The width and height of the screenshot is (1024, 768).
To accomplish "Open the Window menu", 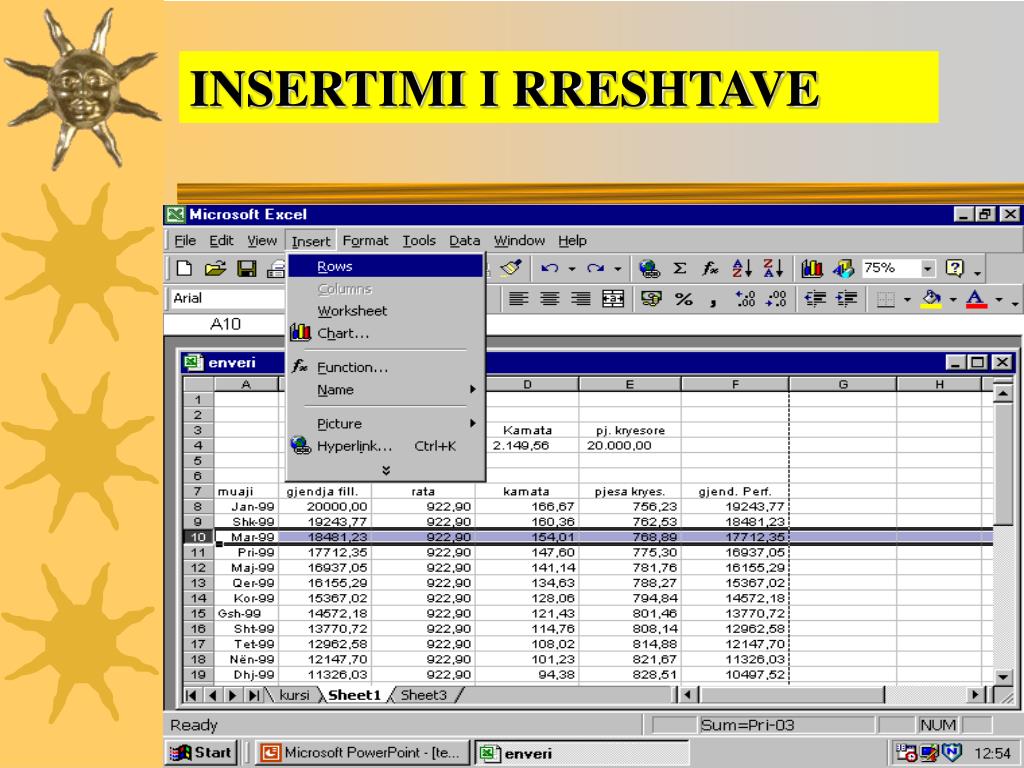I will point(519,241).
